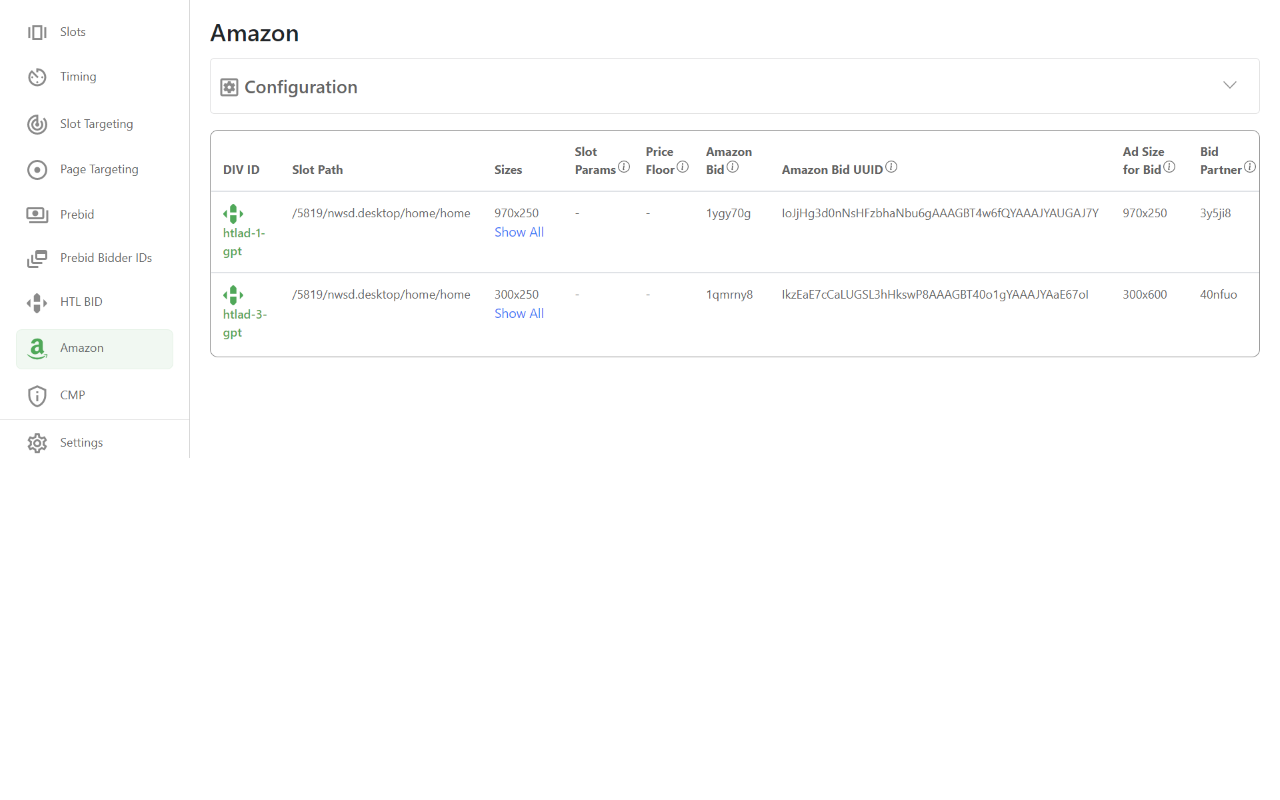Viewport: 1280px width, 800px height.
Task: Open the Prebid Bidder IDs icon
Action: click(37, 258)
